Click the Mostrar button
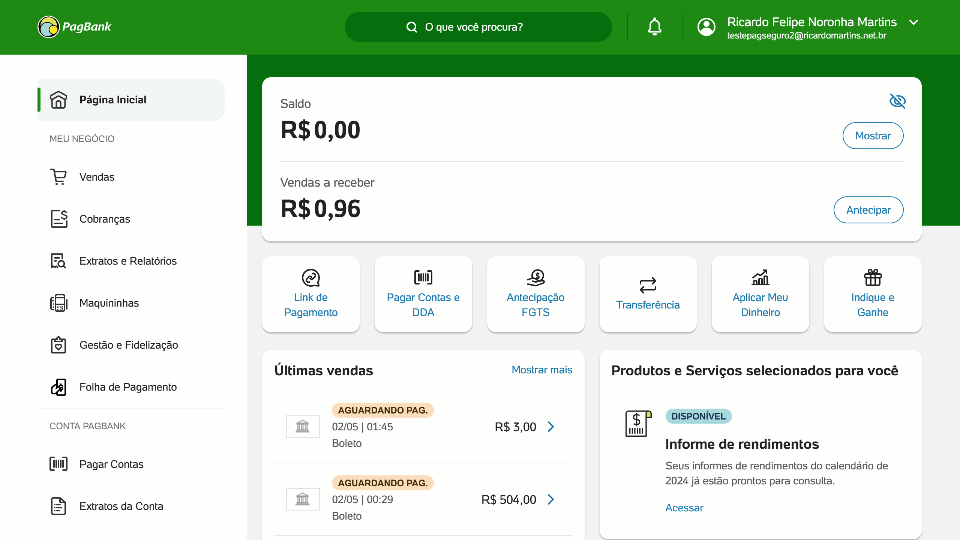The width and height of the screenshot is (960, 540). pos(872,136)
